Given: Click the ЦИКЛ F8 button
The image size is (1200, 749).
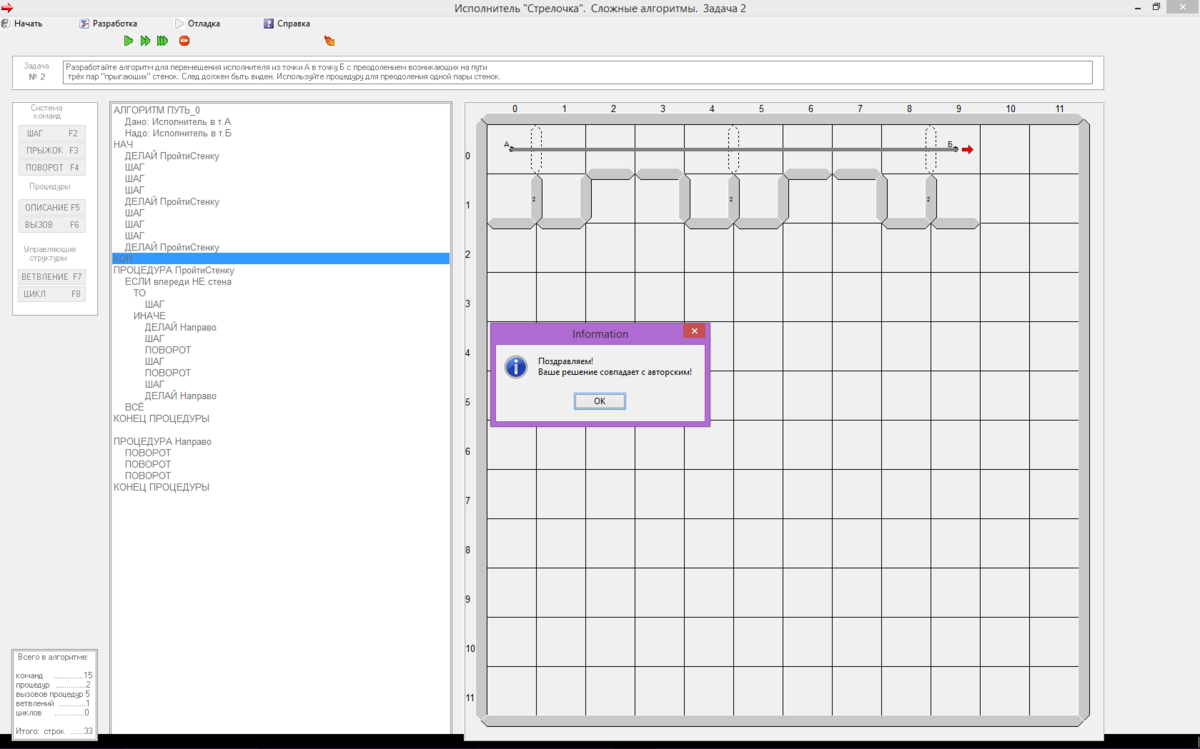Looking at the screenshot, I should point(52,294).
